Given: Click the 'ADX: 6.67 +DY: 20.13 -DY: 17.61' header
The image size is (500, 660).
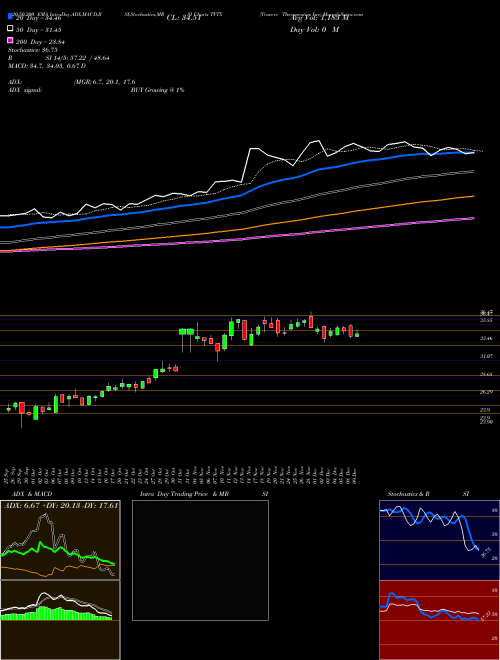Looking at the screenshot, I should pos(61,505).
